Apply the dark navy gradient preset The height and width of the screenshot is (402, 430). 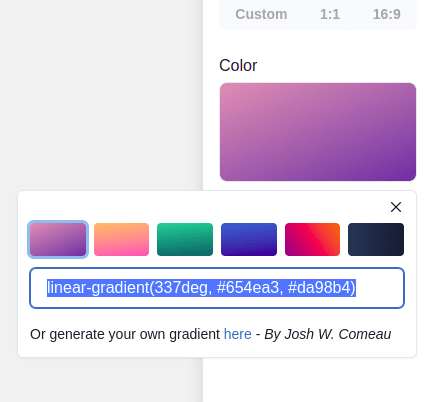(376, 239)
